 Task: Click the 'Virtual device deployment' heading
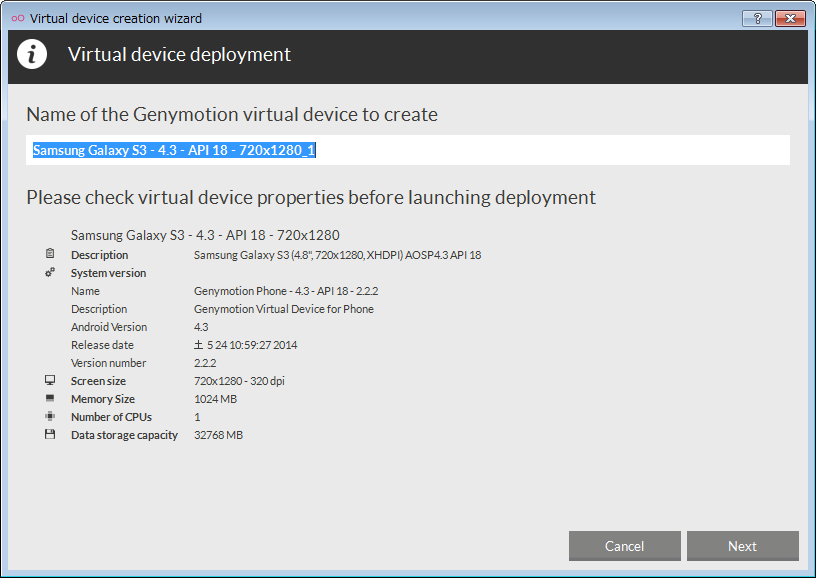point(179,54)
